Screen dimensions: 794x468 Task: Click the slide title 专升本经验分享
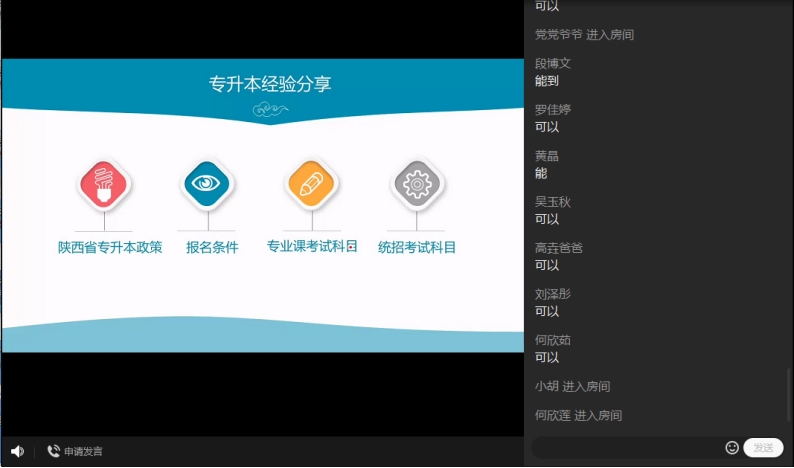[x=270, y=84]
